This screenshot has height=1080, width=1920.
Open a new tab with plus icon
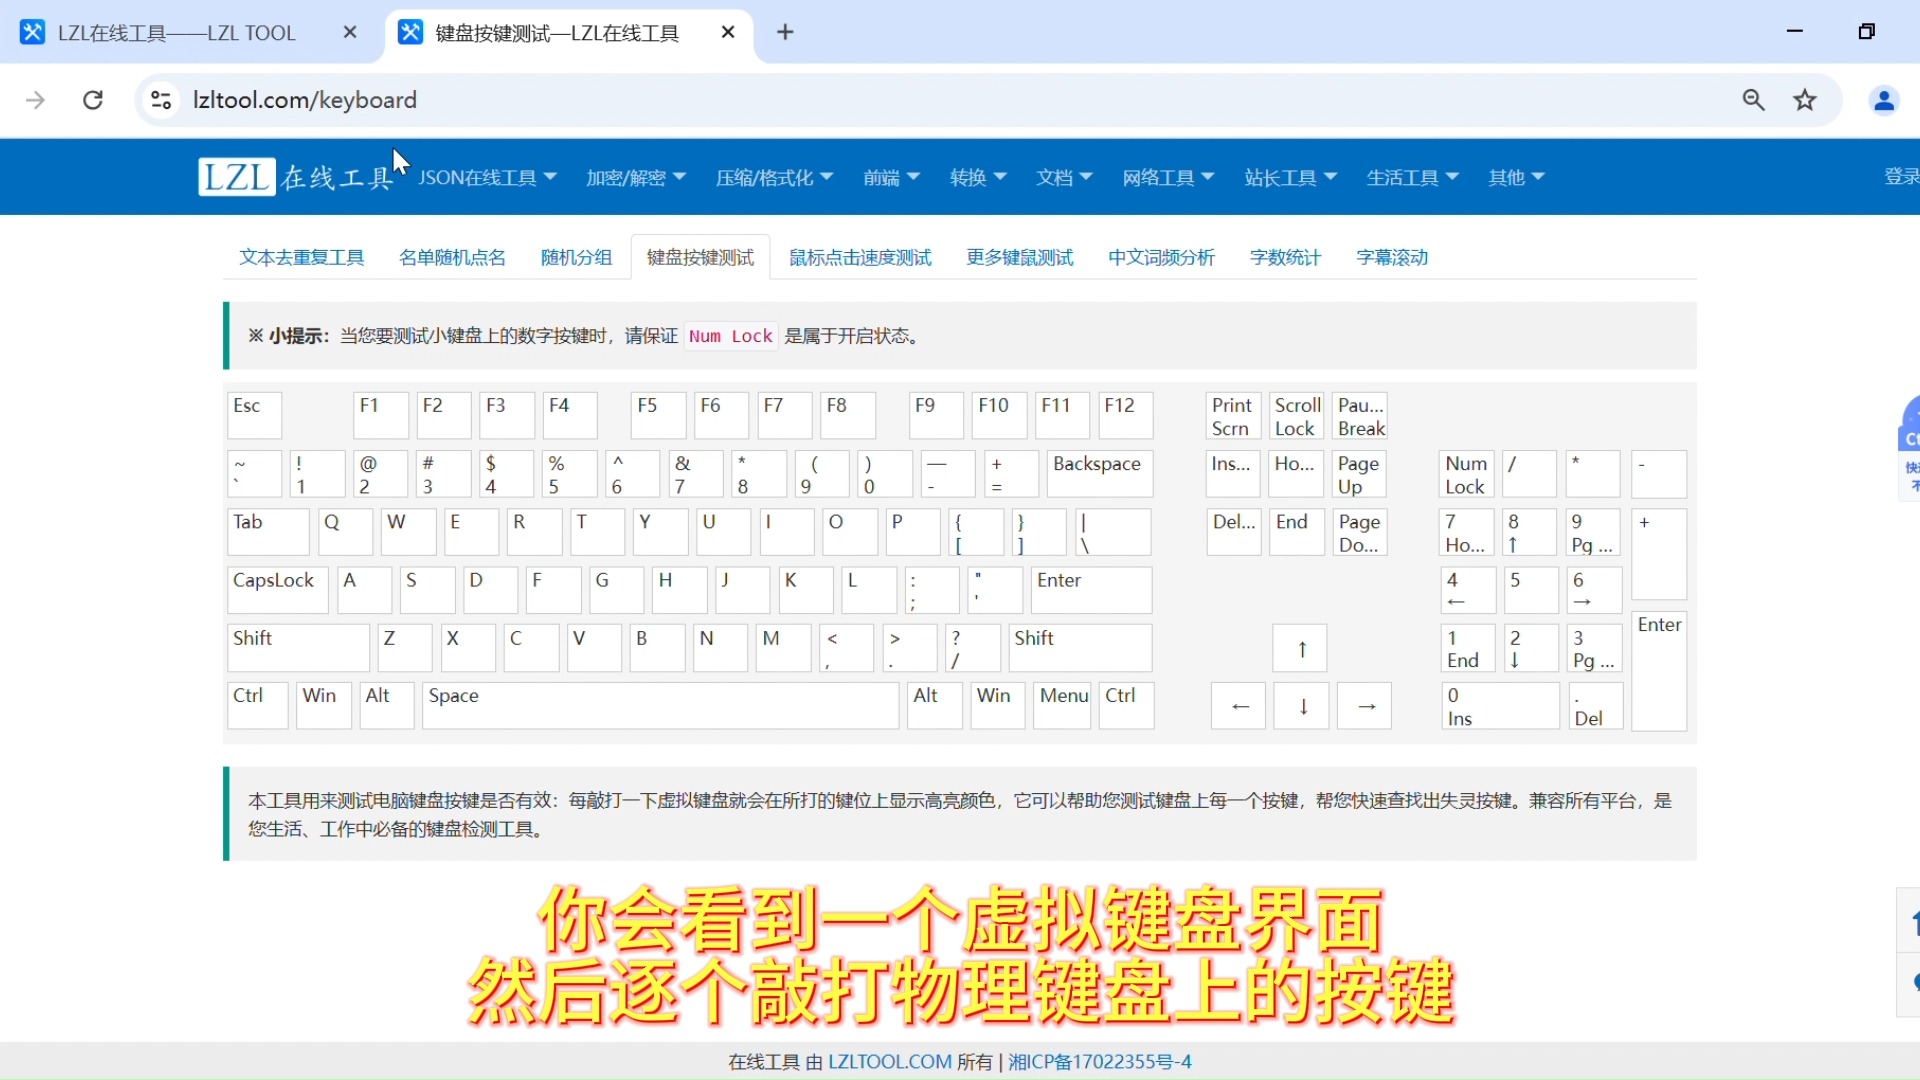point(786,32)
